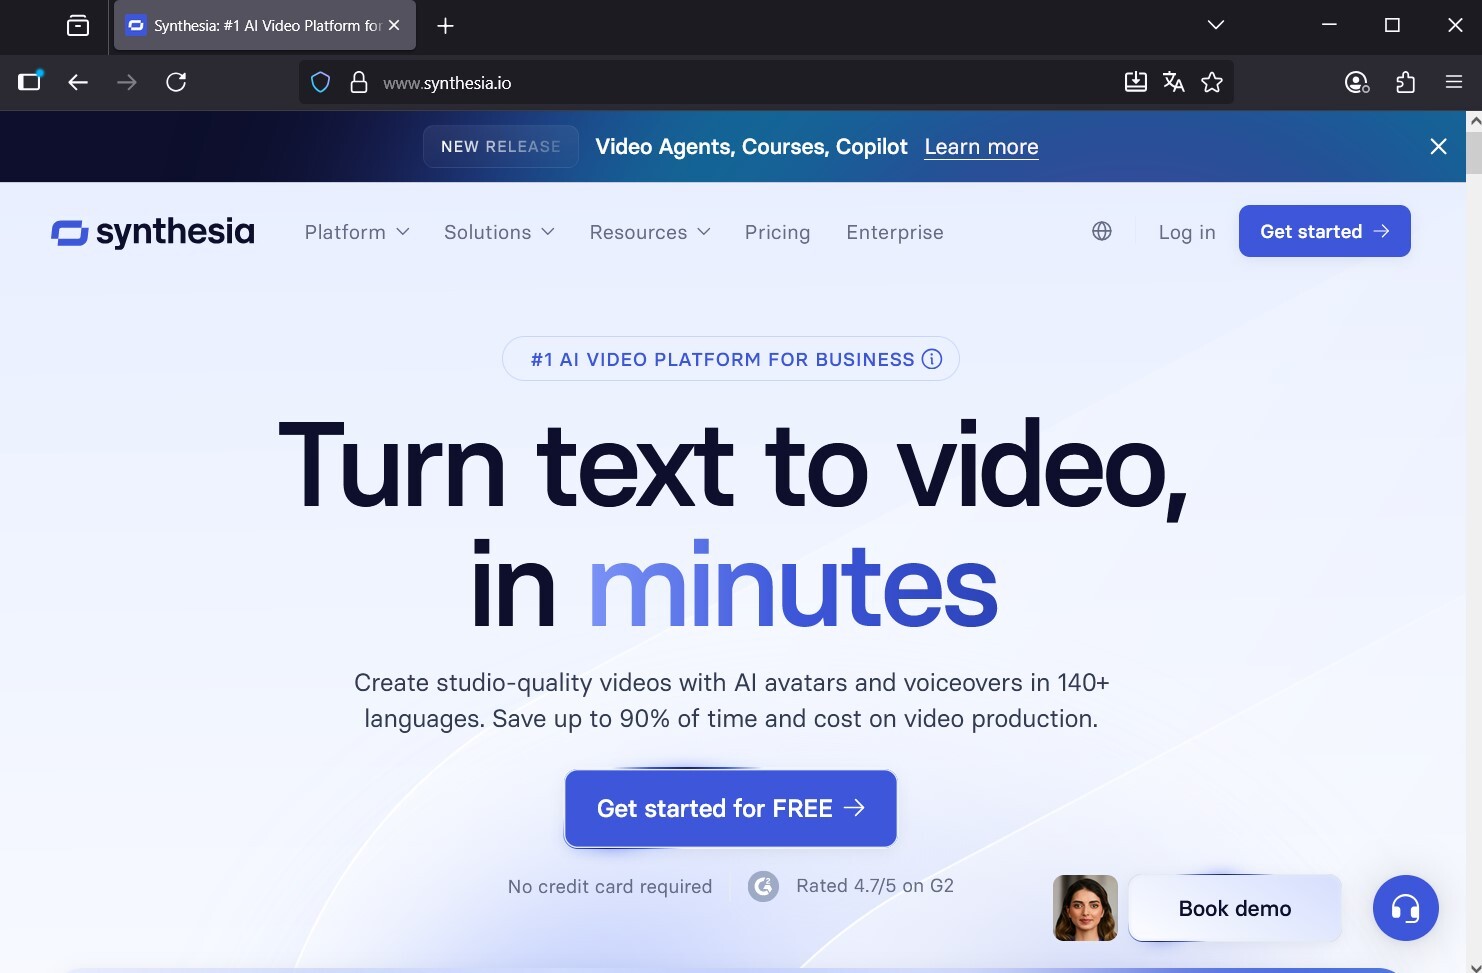Screen dimensions: 1482x973
Task: Open the headset support chat button
Action: pyautogui.click(x=1405, y=908)
